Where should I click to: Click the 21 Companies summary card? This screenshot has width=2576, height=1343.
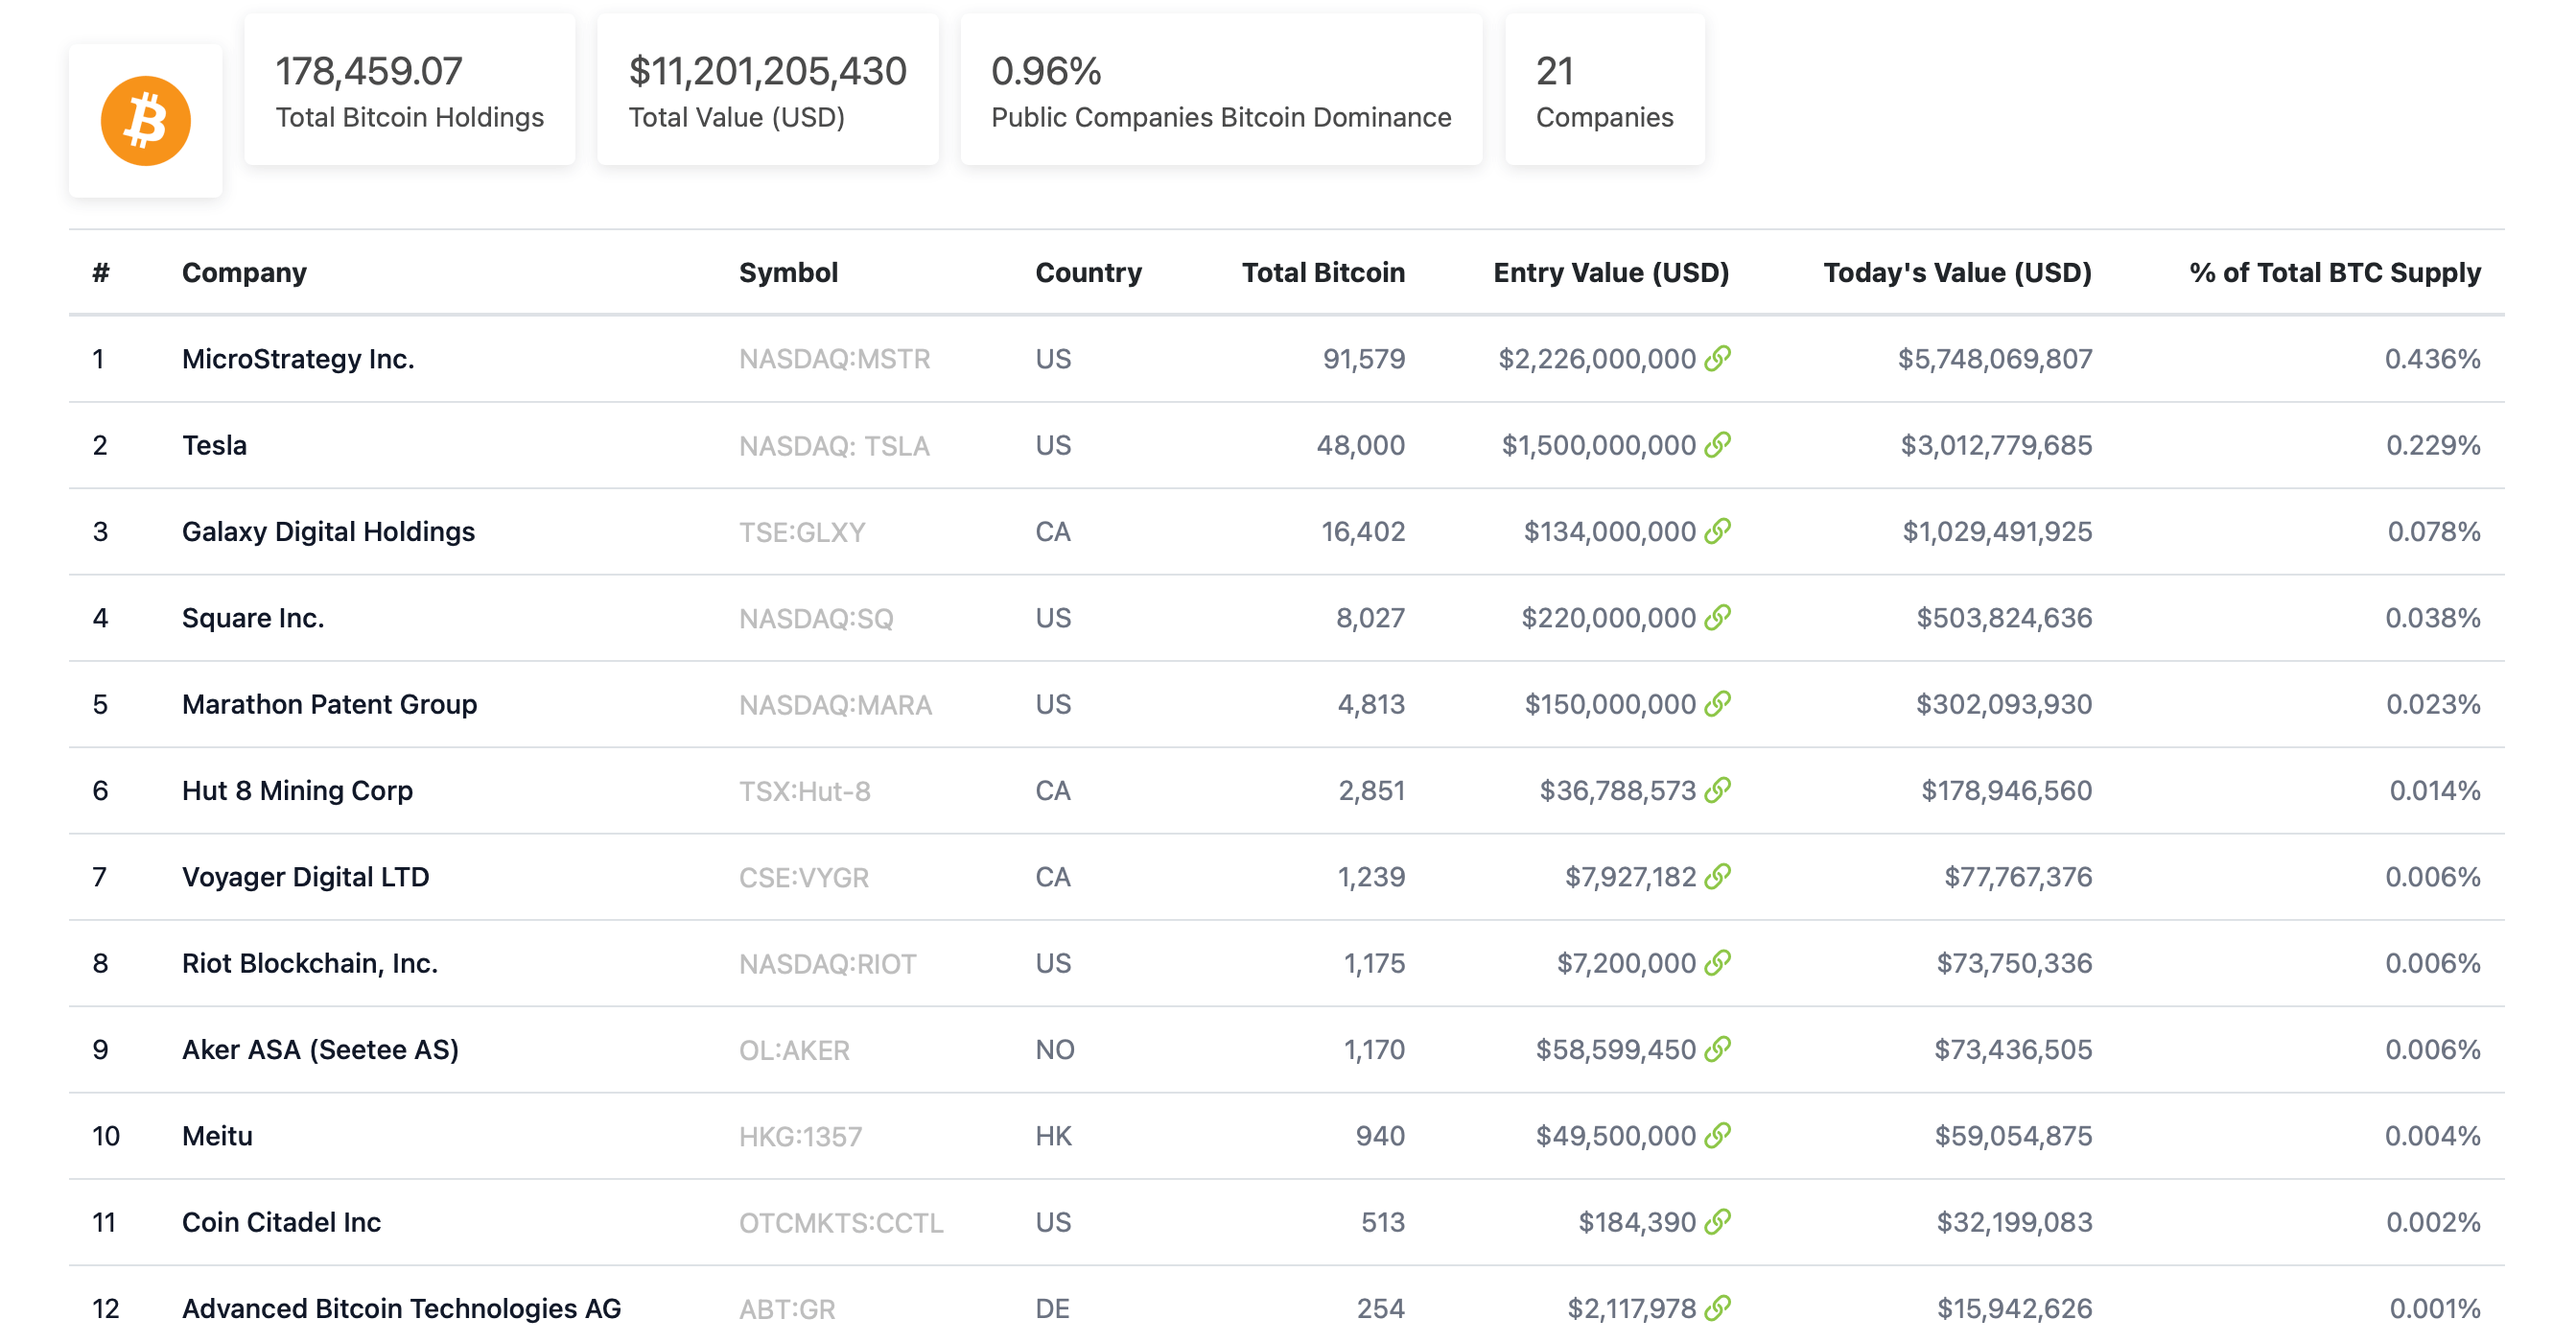pyautogui.click(x=1604, y=90)
